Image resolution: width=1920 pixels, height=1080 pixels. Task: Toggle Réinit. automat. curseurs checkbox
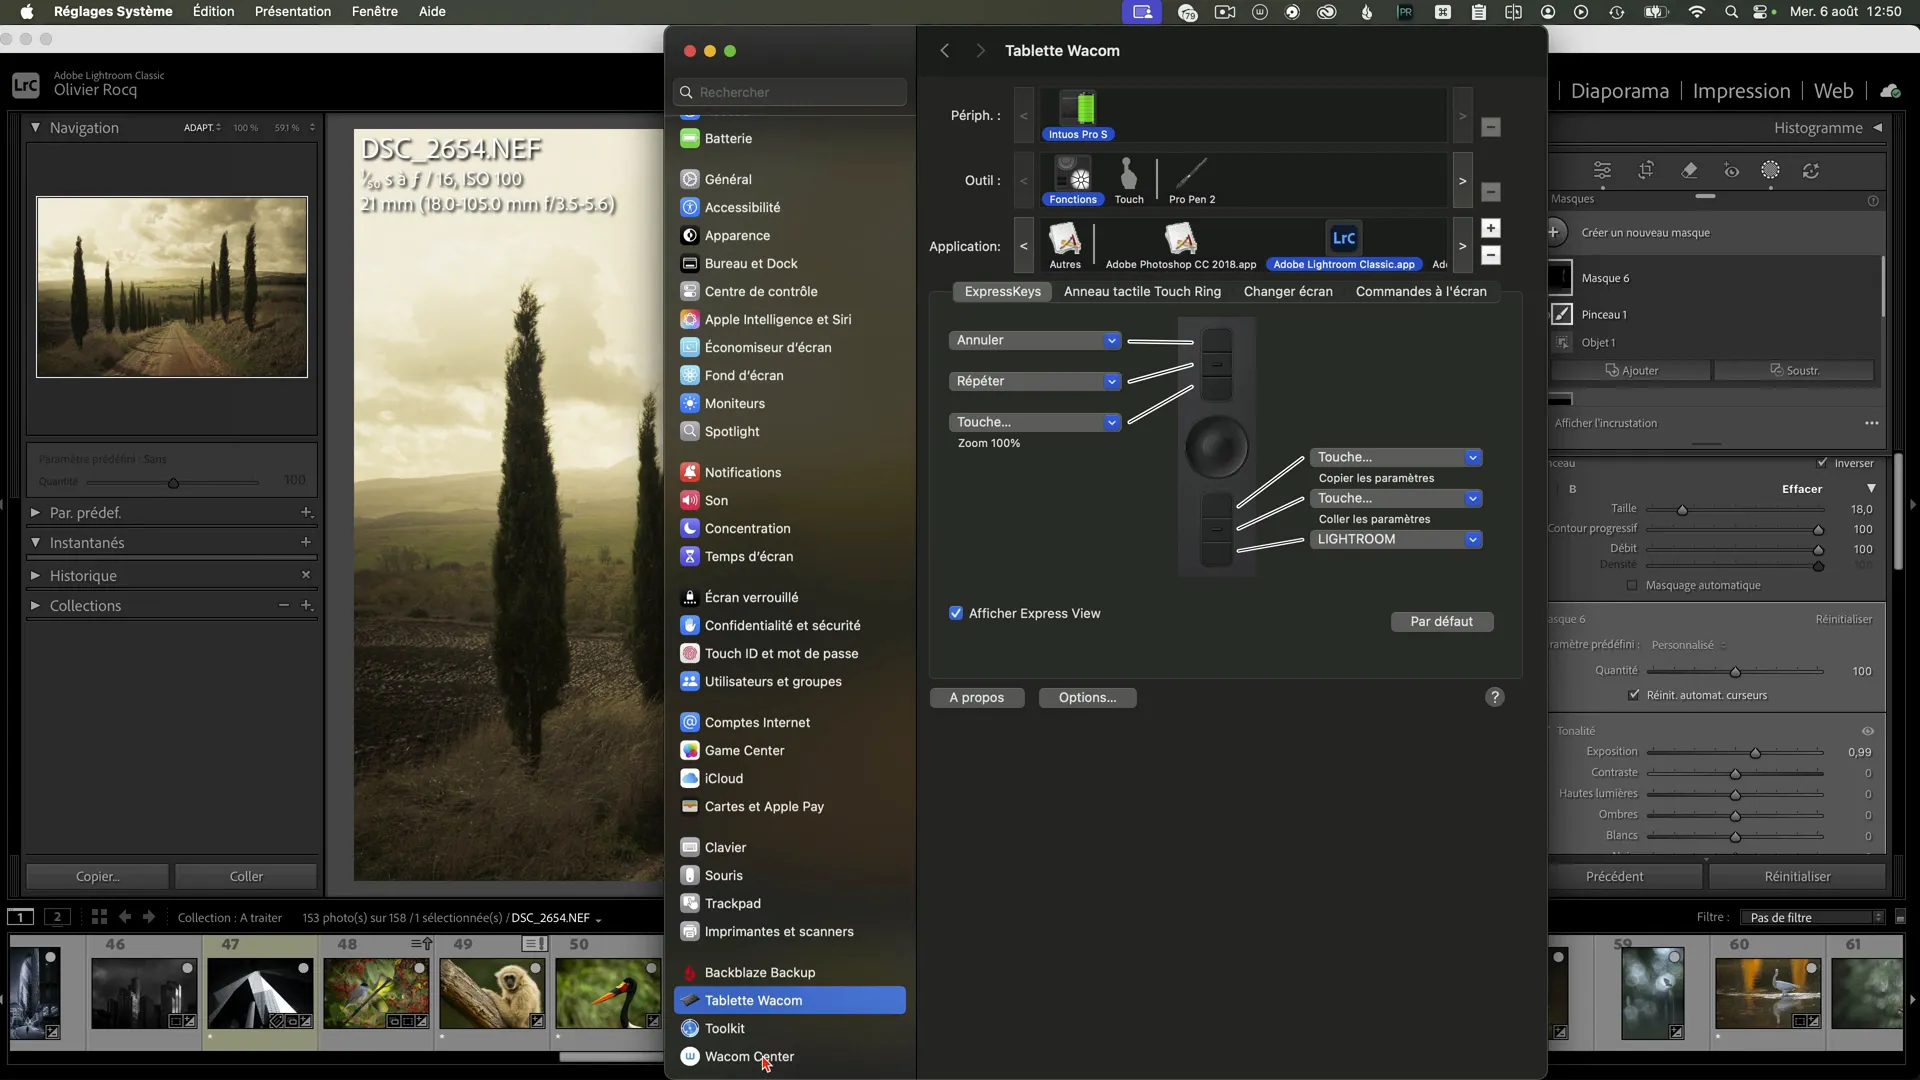(1634, 695)
